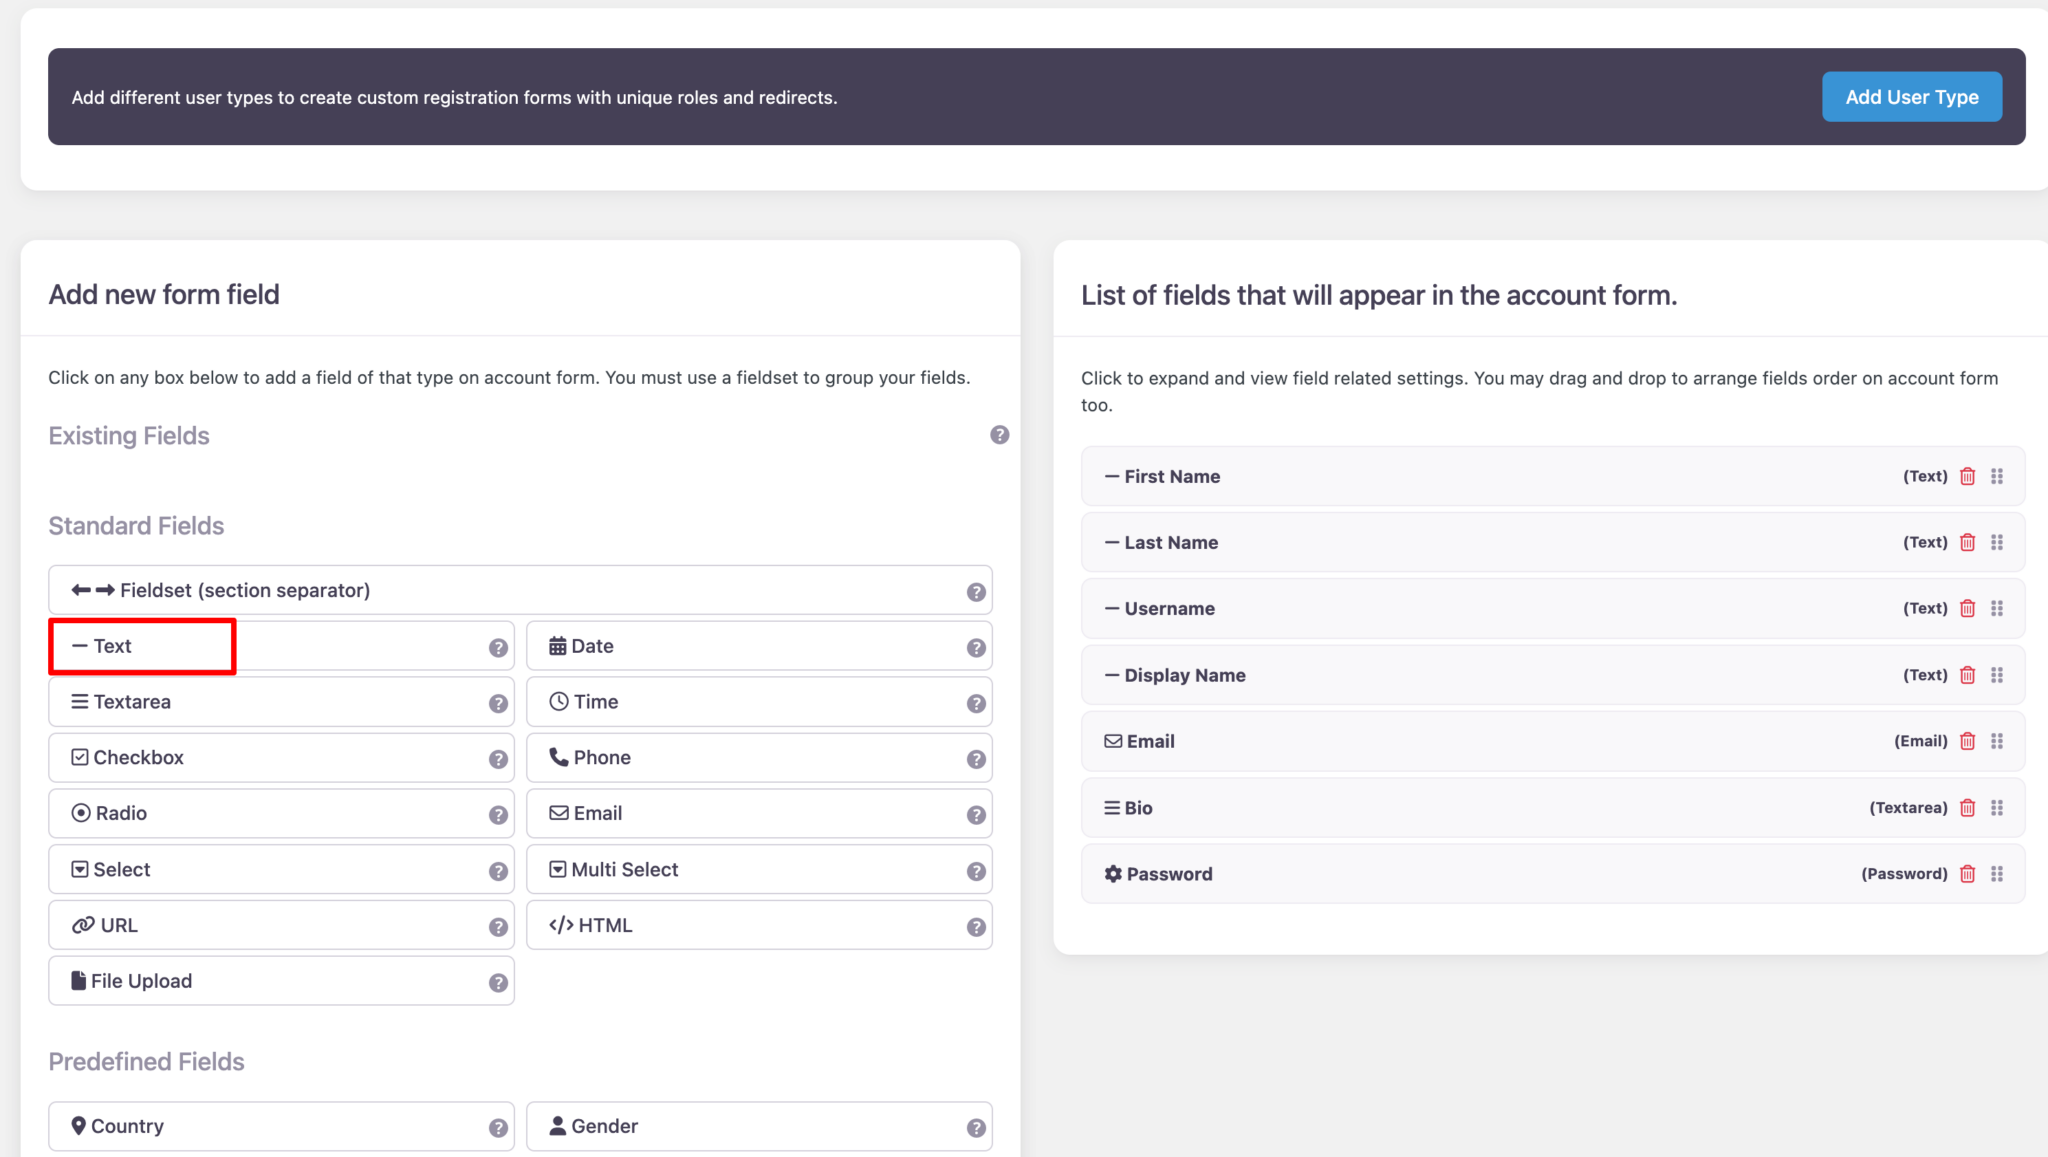Add a Select field
Screen dimensions: 2048x1157
click(281, 869)
